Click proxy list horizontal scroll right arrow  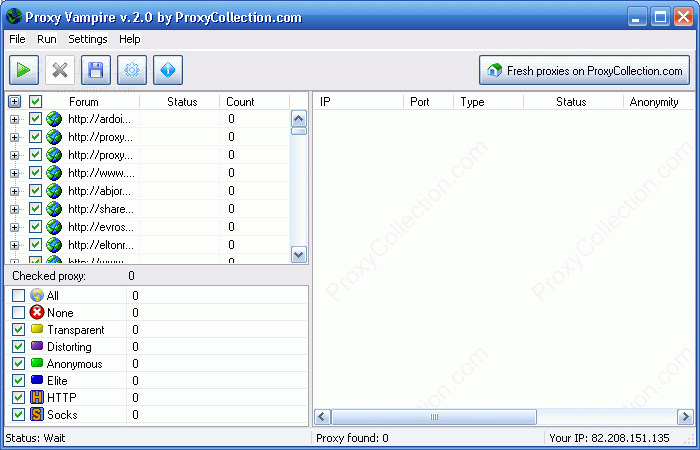685,417
